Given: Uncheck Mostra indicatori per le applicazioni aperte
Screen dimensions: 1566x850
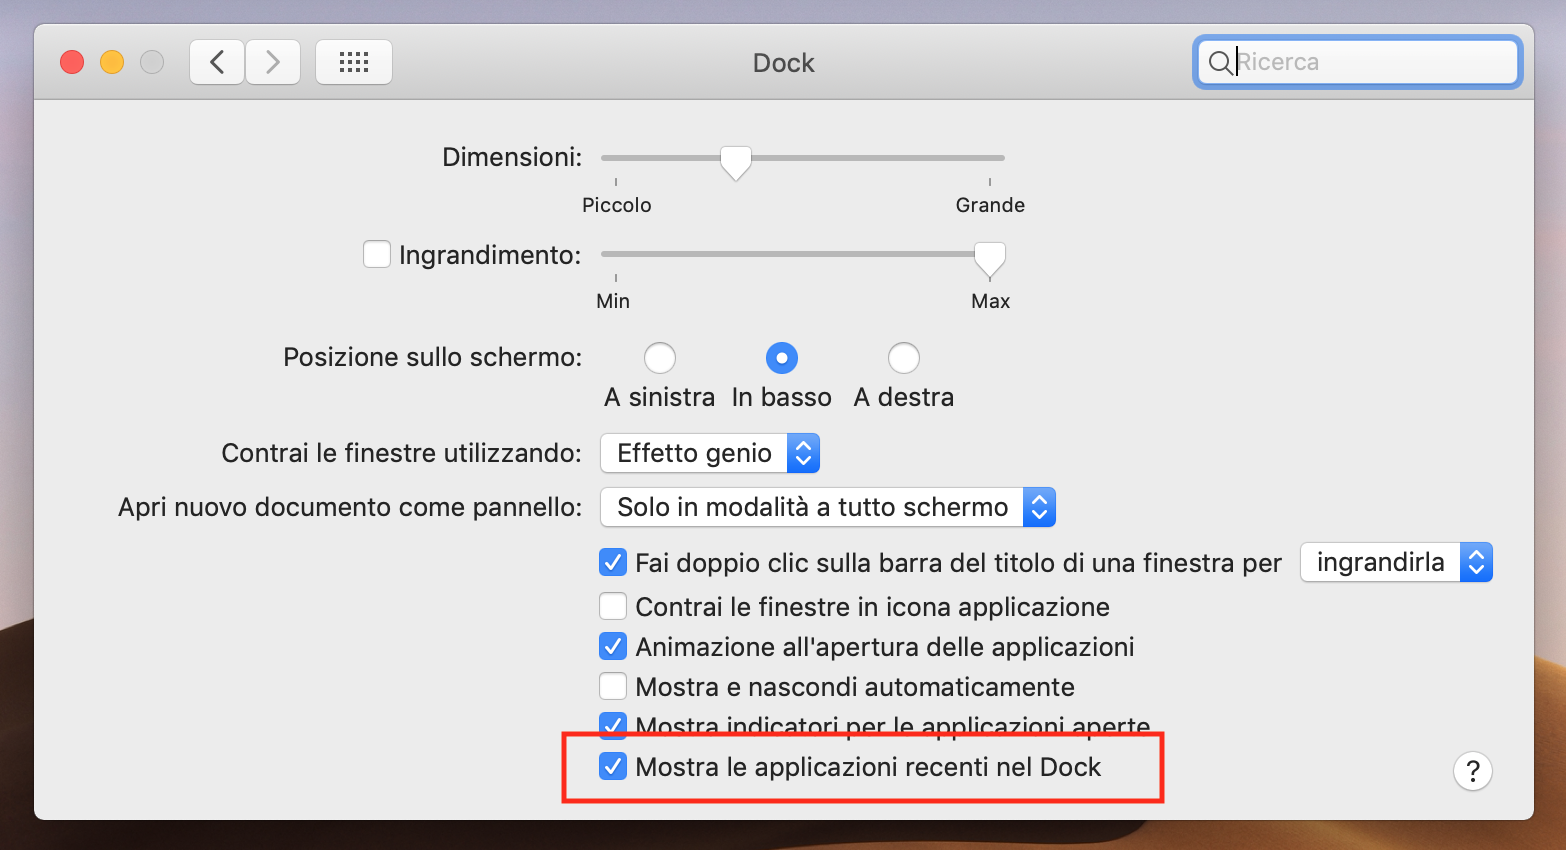Looking at the screenshot, I should (x=613, y=724).
